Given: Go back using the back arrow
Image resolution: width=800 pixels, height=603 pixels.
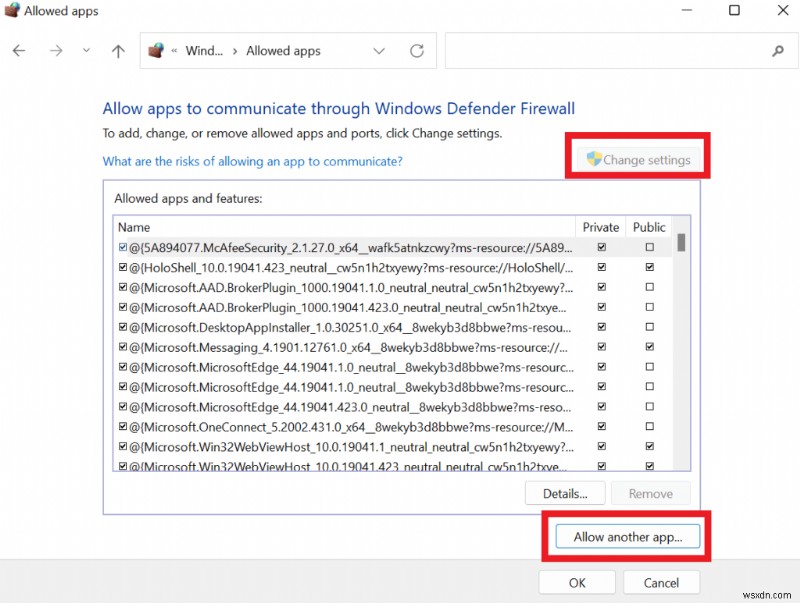Looking at the screenshot, I should 19,51.
